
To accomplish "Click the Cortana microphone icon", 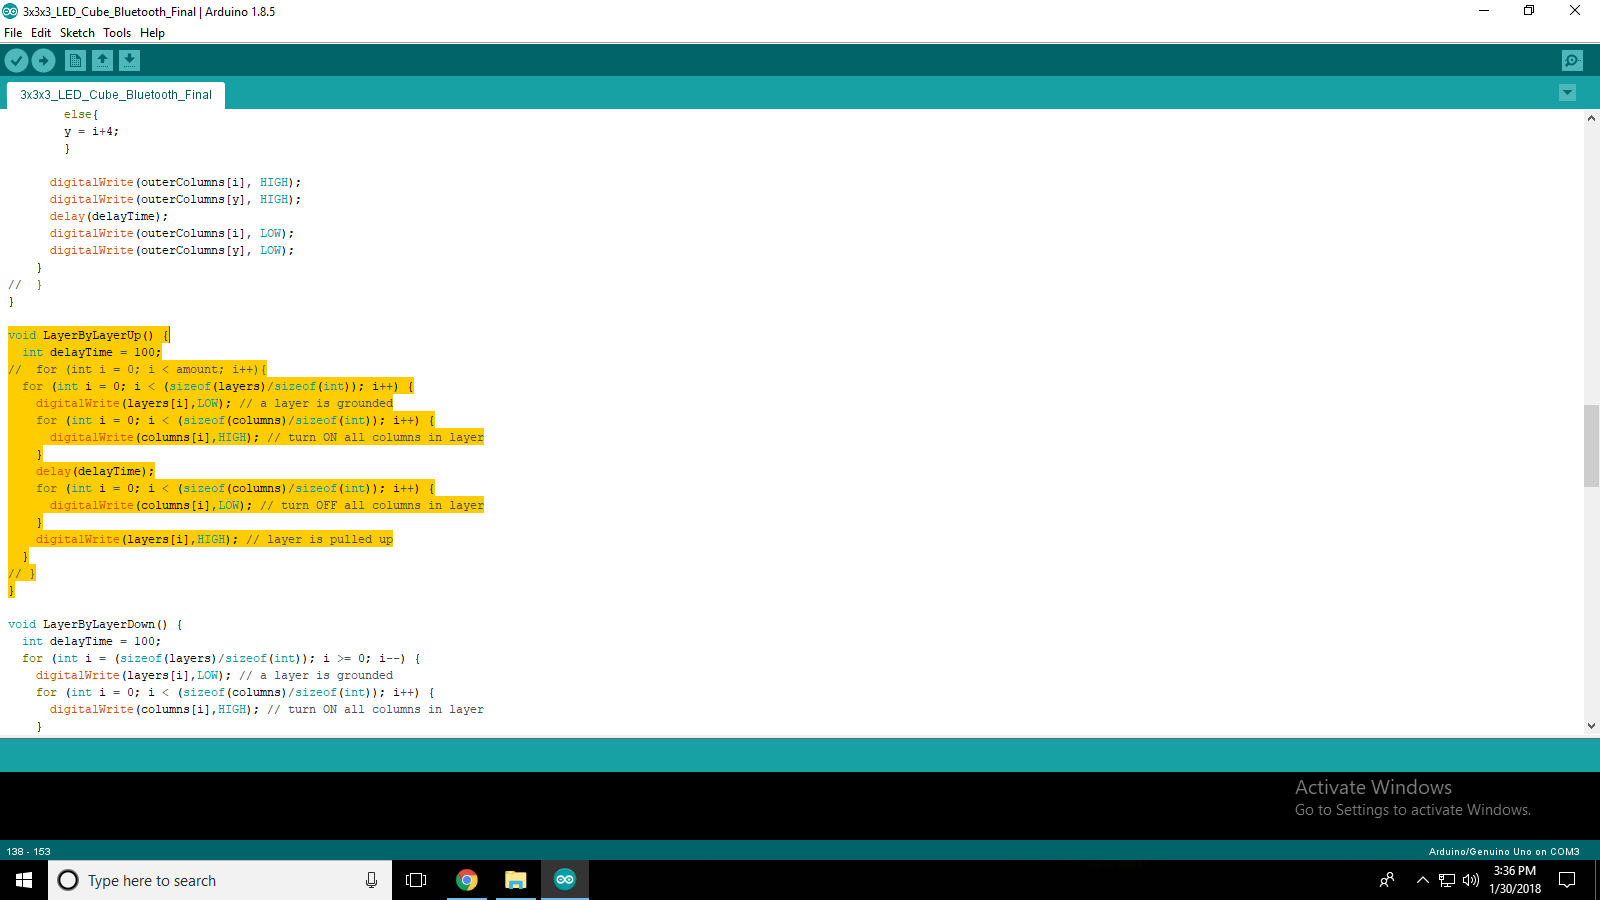I will pyautogui.click(x=371, y=880).
